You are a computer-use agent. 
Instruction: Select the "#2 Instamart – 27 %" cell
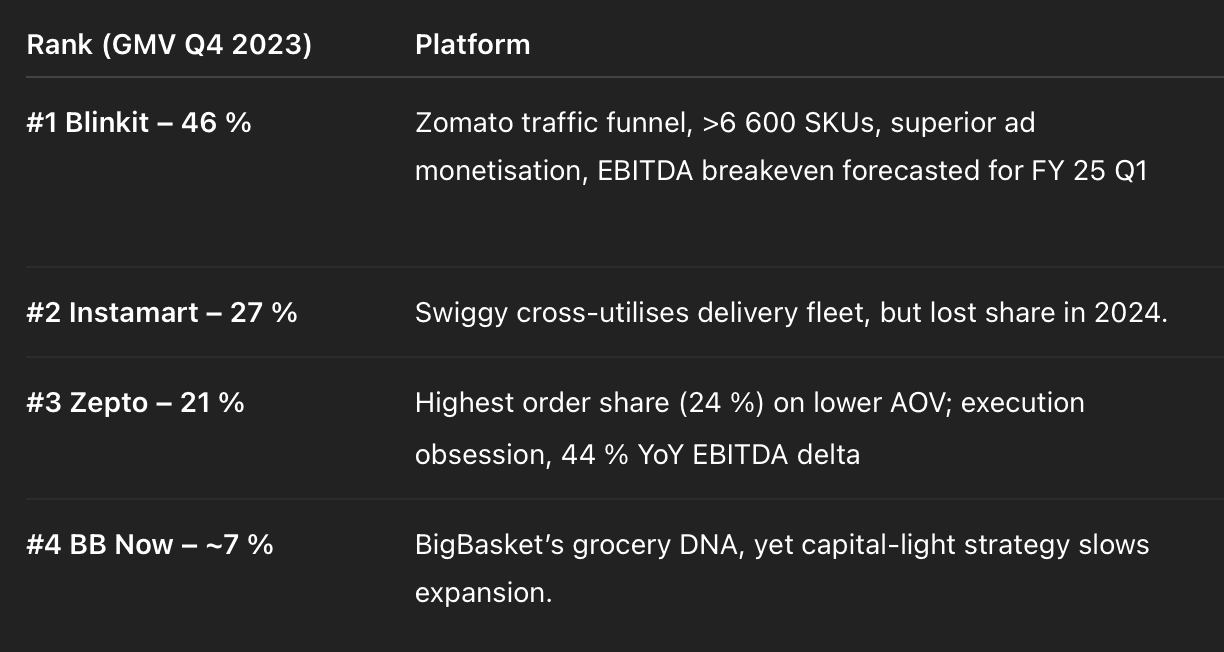(x=162, y=313)
